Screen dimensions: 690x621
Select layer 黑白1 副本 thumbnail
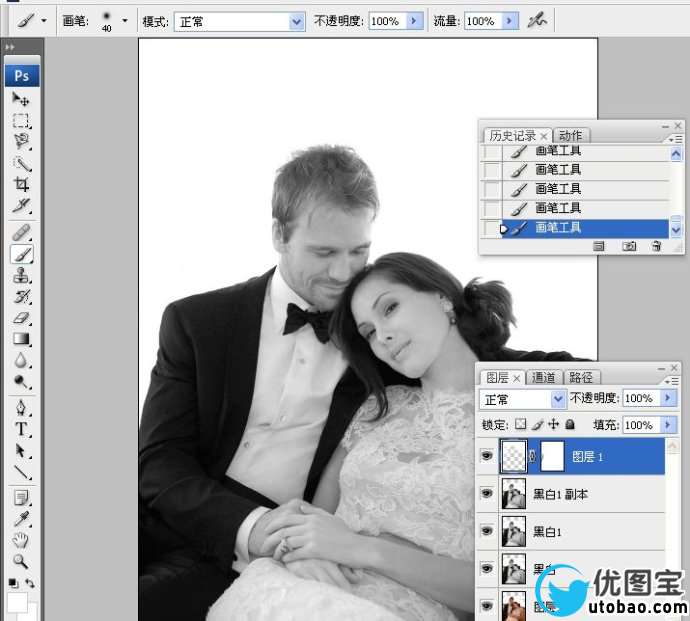[x=514, y=493]
